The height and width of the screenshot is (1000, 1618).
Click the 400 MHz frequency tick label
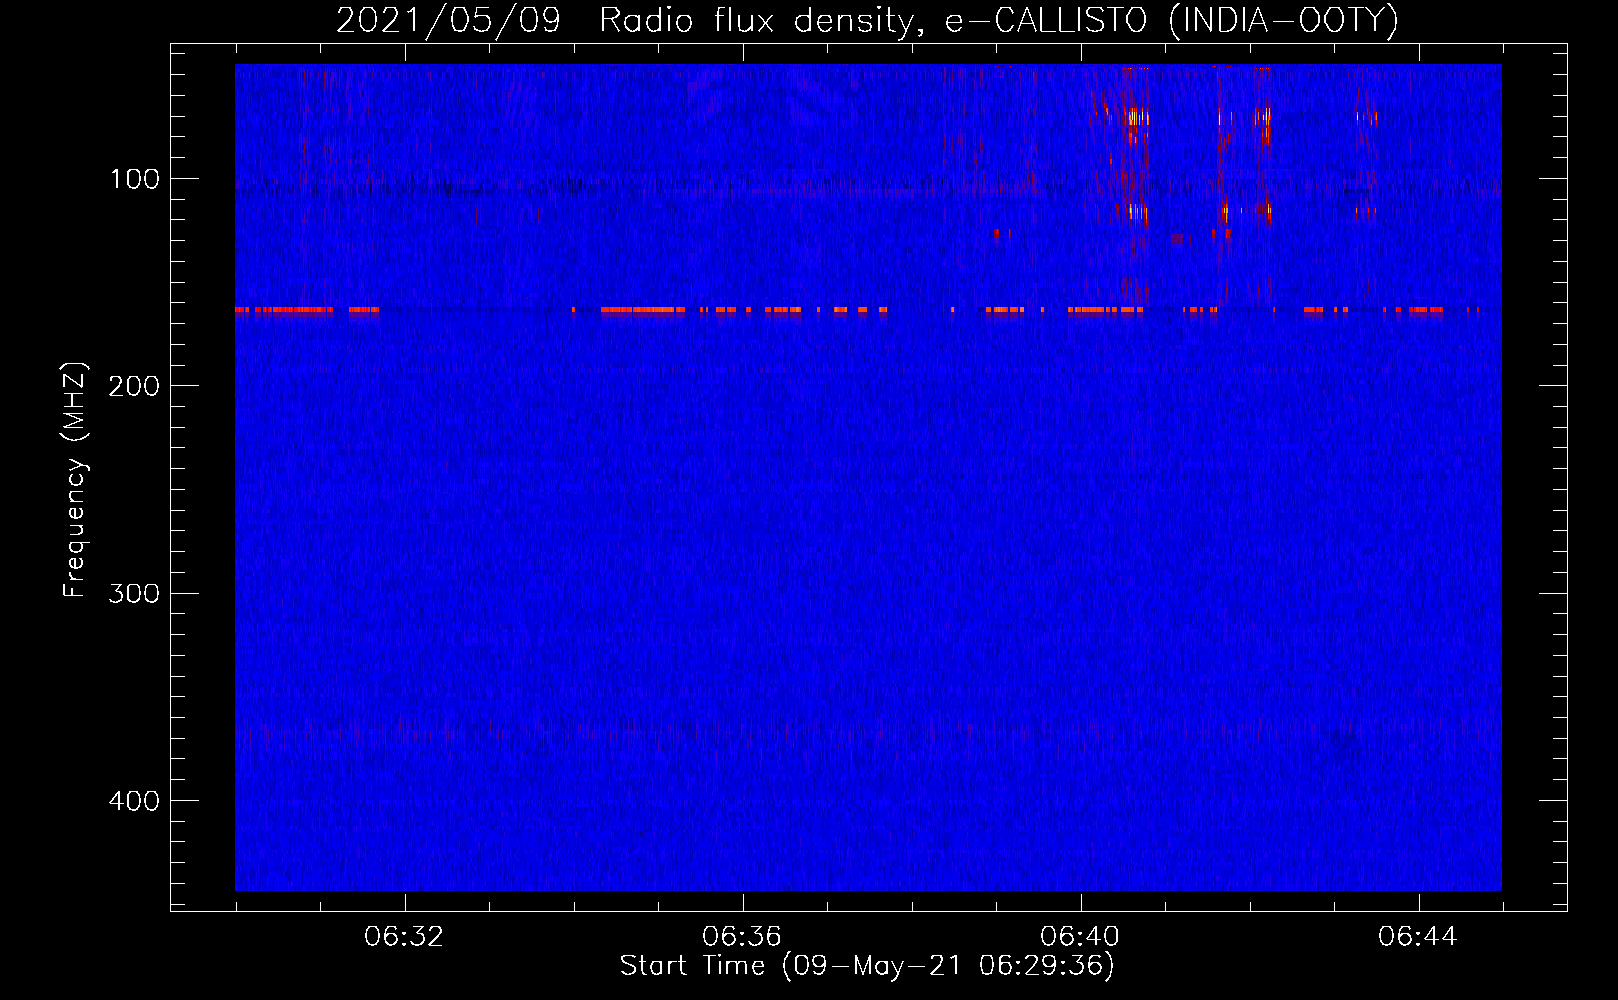(134, 801)
